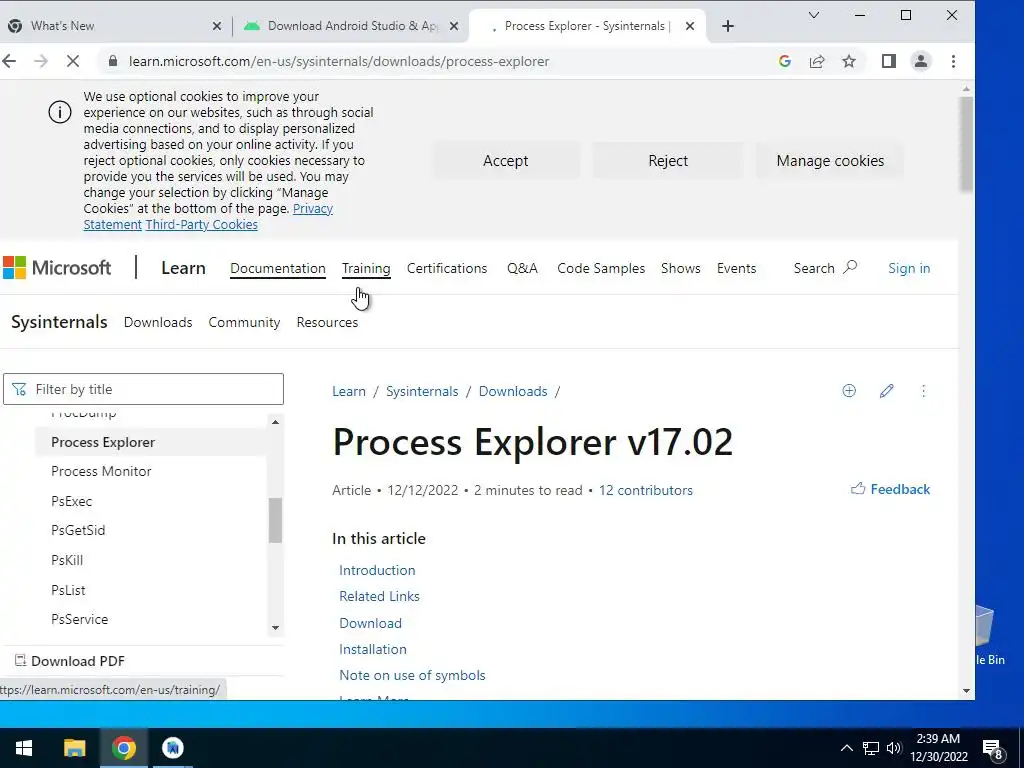Edit the article with the pencil icon
Screen dimensions: 1024x768
[x=886, y=391]
